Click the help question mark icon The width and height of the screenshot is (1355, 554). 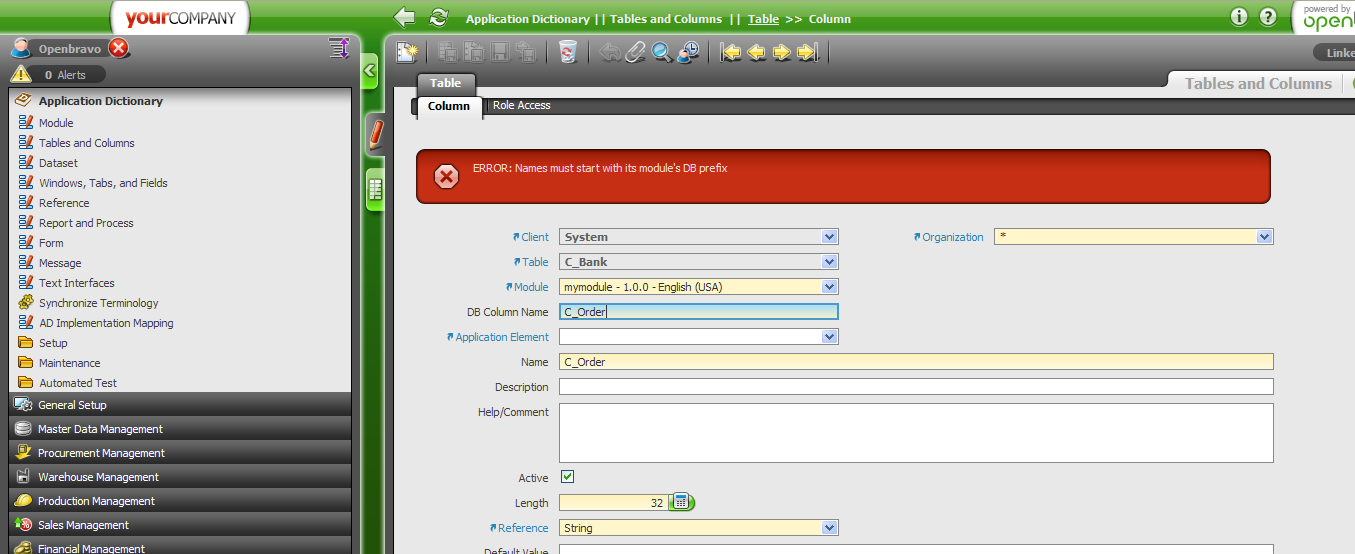point(1268,17)
